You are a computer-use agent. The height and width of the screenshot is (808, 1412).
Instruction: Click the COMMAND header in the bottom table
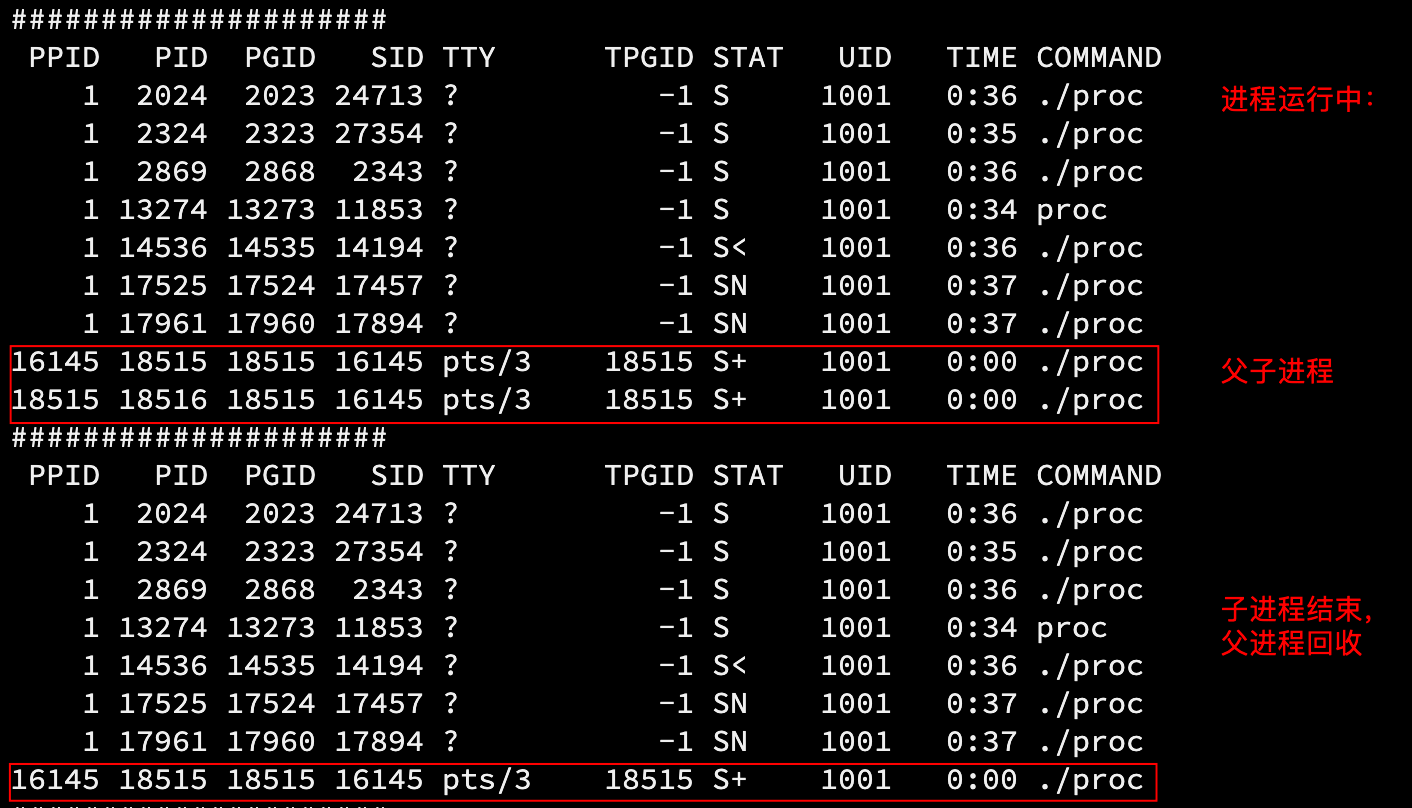(1098, 476)
